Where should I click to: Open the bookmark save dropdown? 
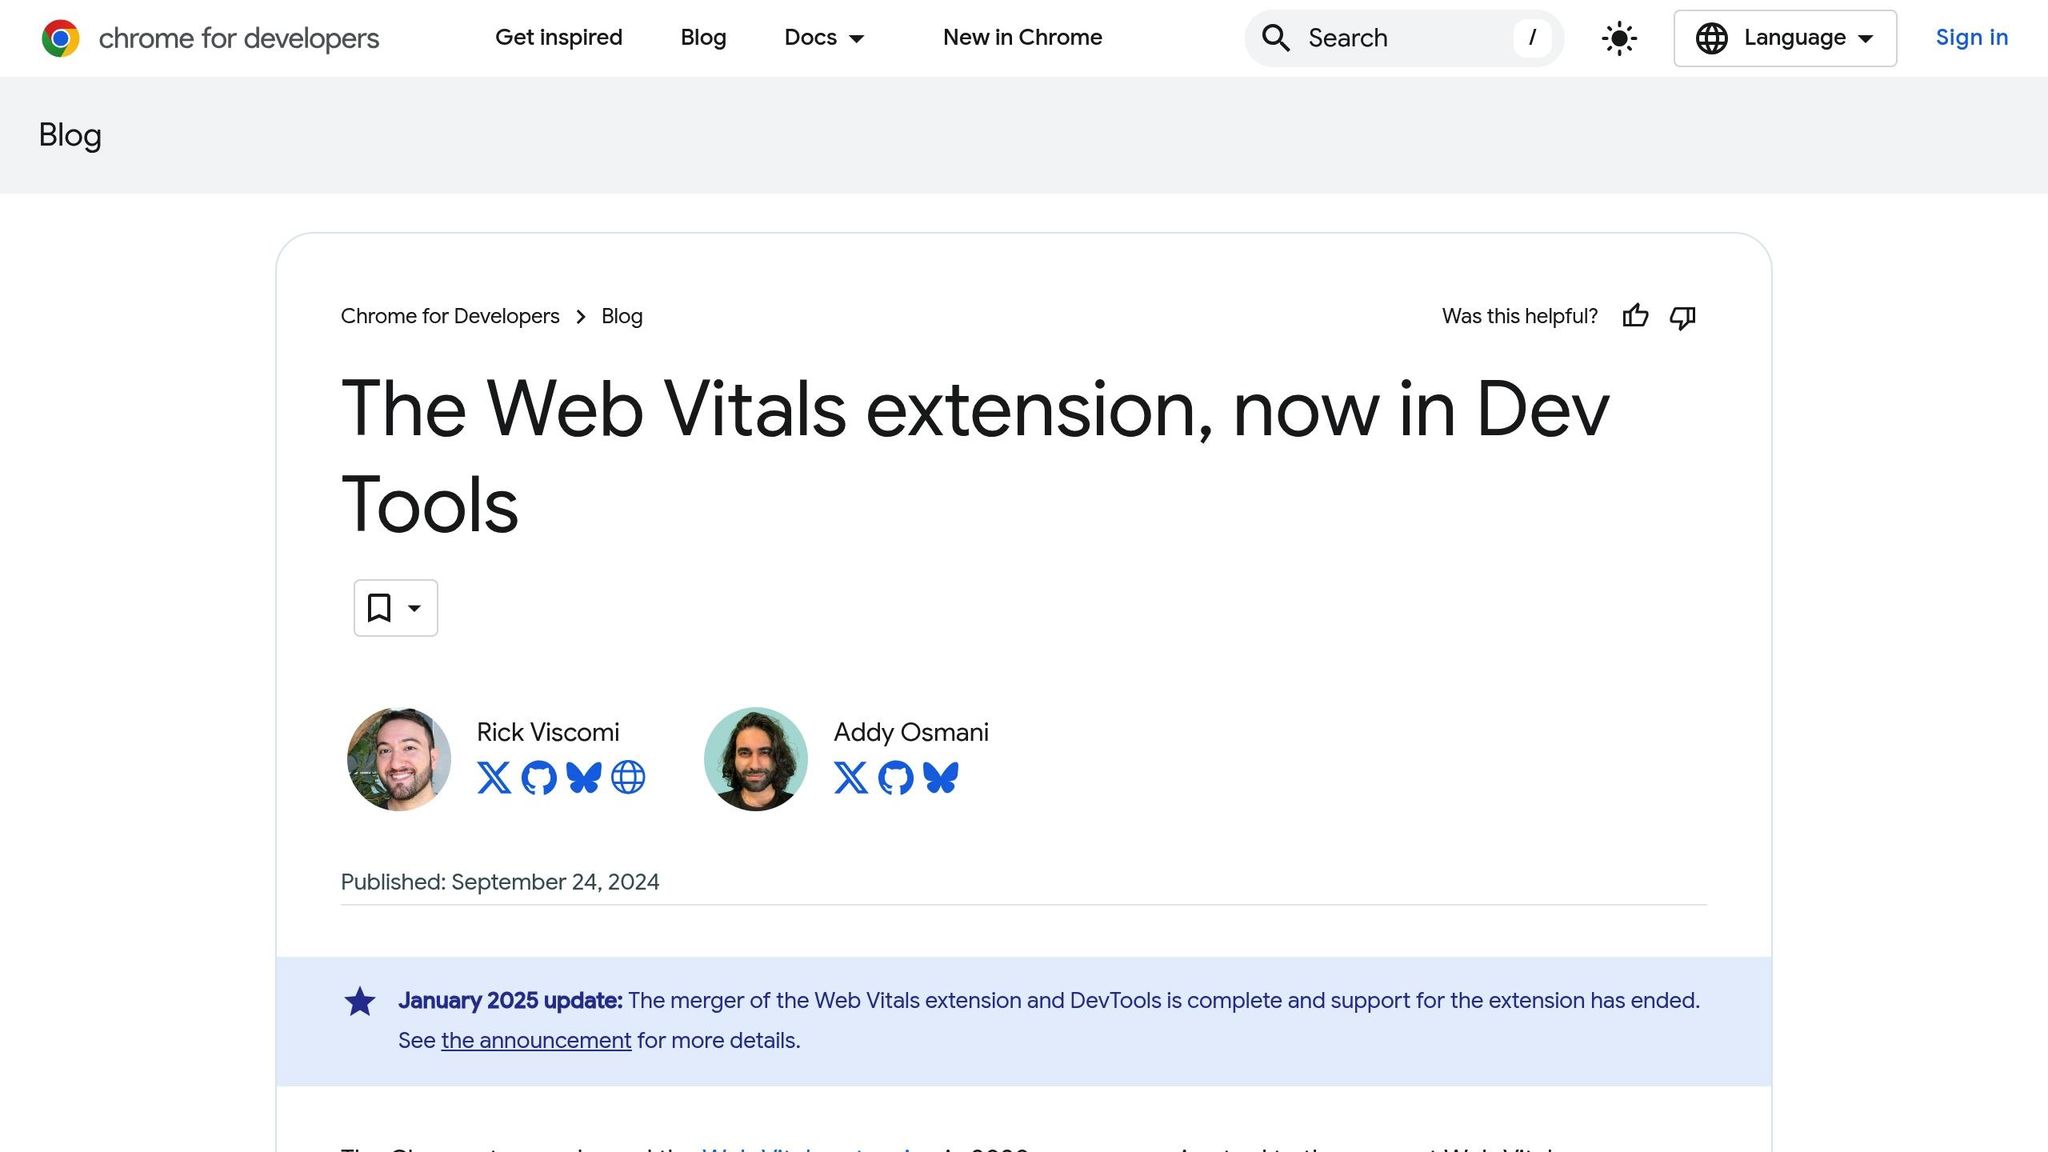pos(395,608)
